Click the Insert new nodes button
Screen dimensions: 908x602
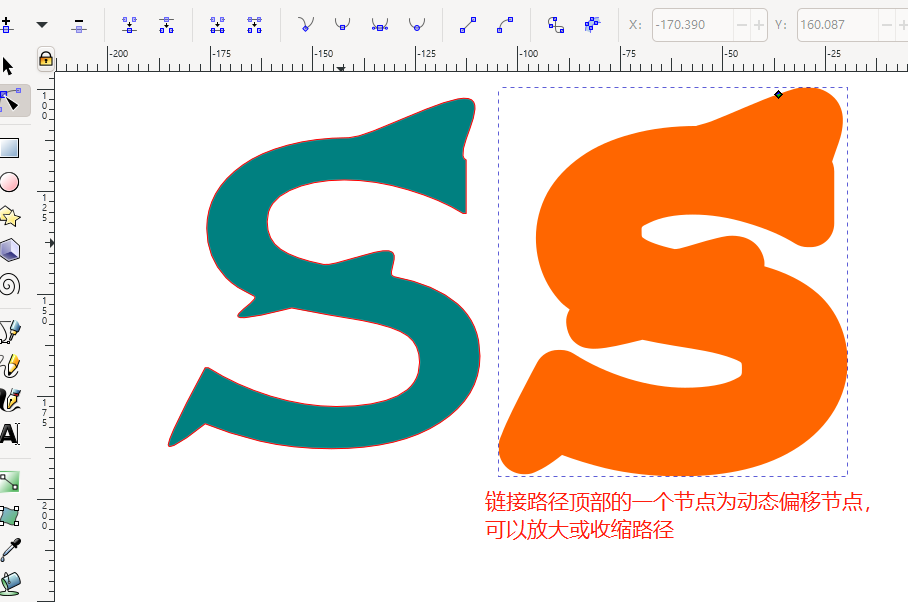point(5,25)
